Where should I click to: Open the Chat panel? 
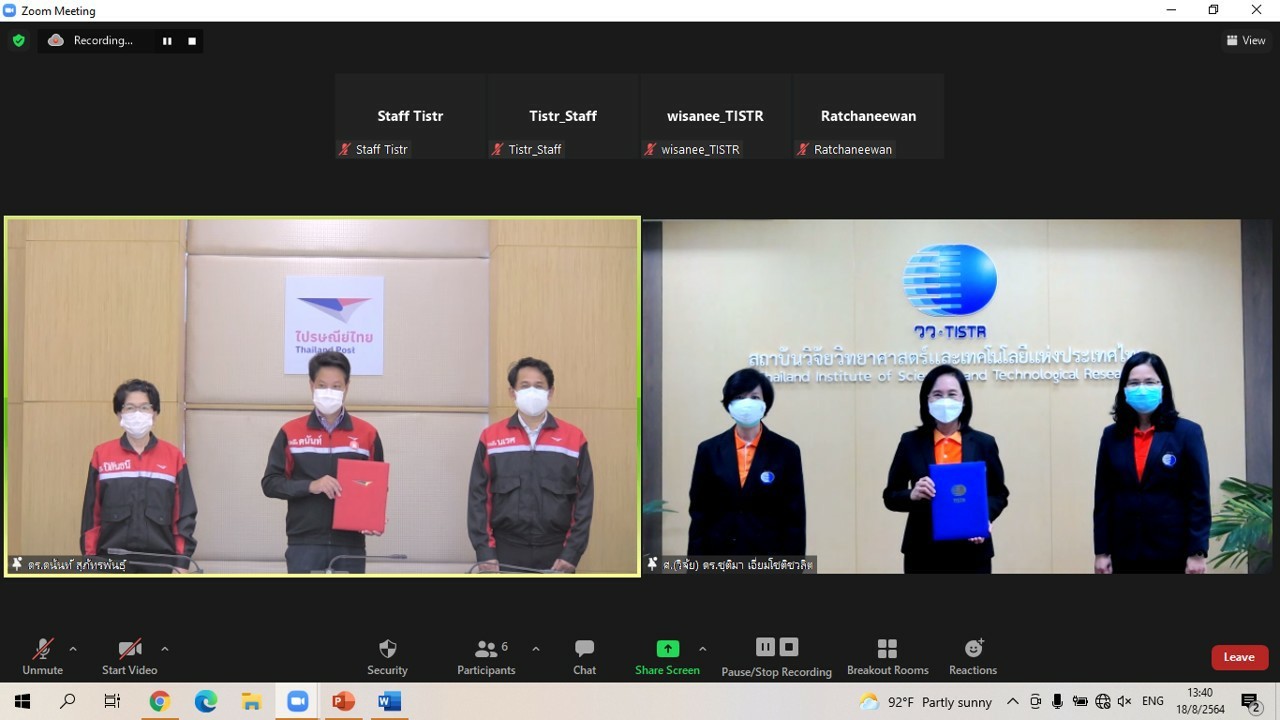[585, 656]
